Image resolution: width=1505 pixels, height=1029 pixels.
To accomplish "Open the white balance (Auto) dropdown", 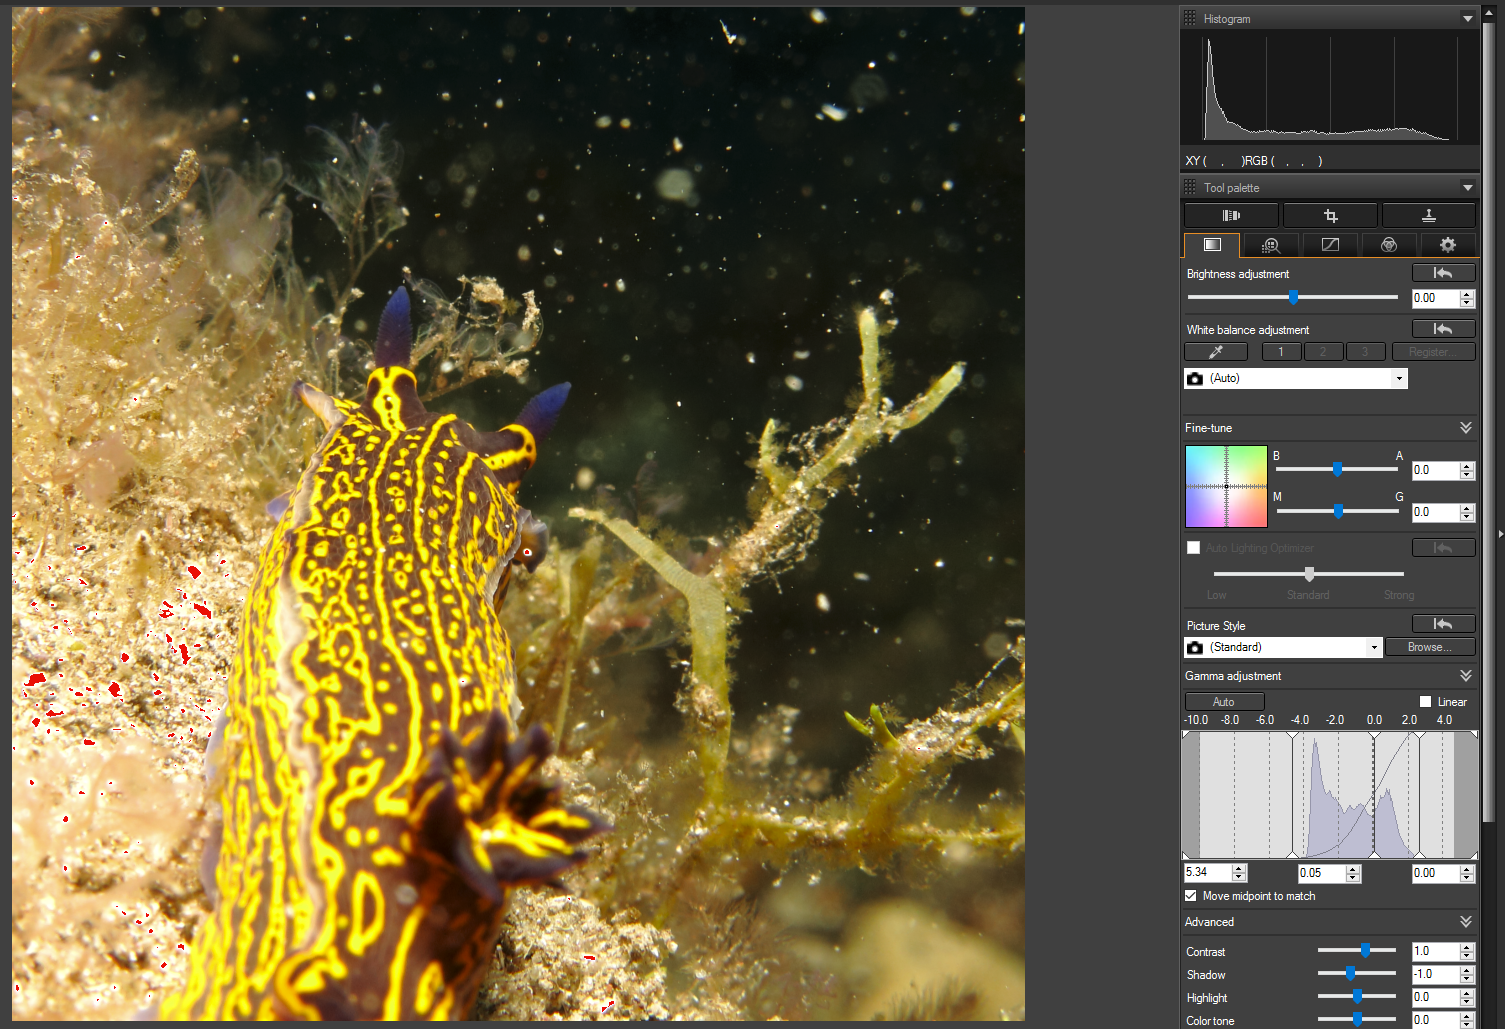I will tap(1398, 378).
